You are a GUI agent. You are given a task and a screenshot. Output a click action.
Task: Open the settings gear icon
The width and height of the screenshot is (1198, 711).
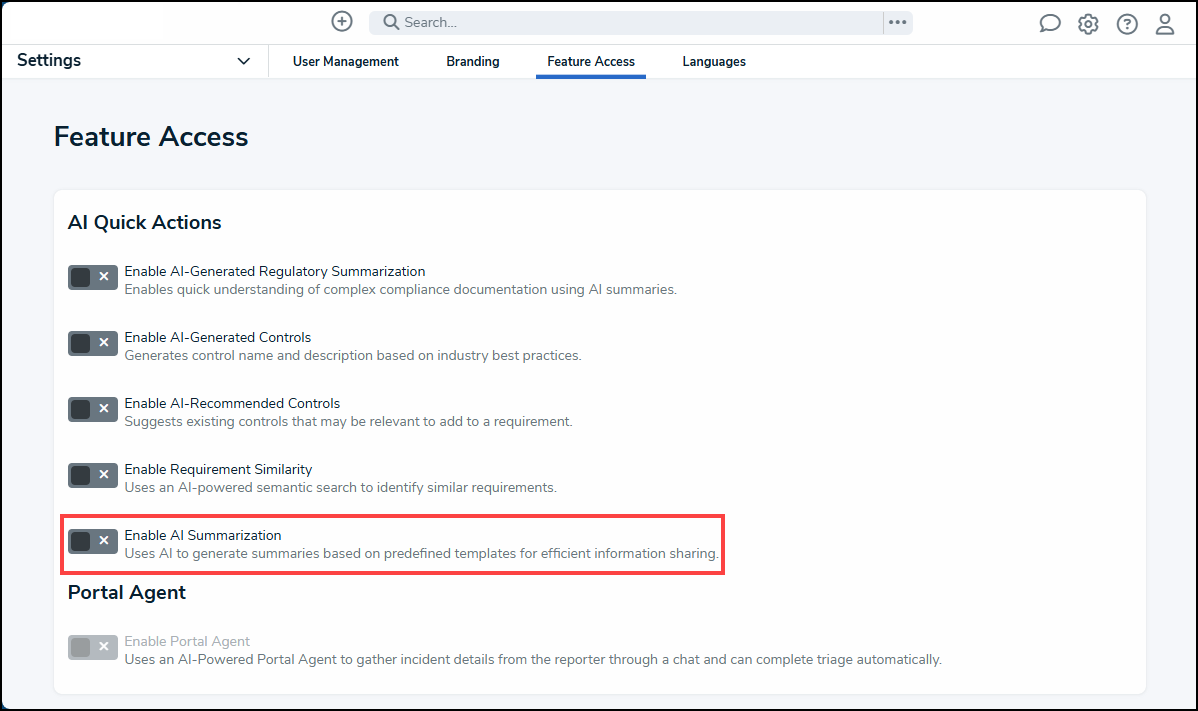click(x=1088, y=23)
